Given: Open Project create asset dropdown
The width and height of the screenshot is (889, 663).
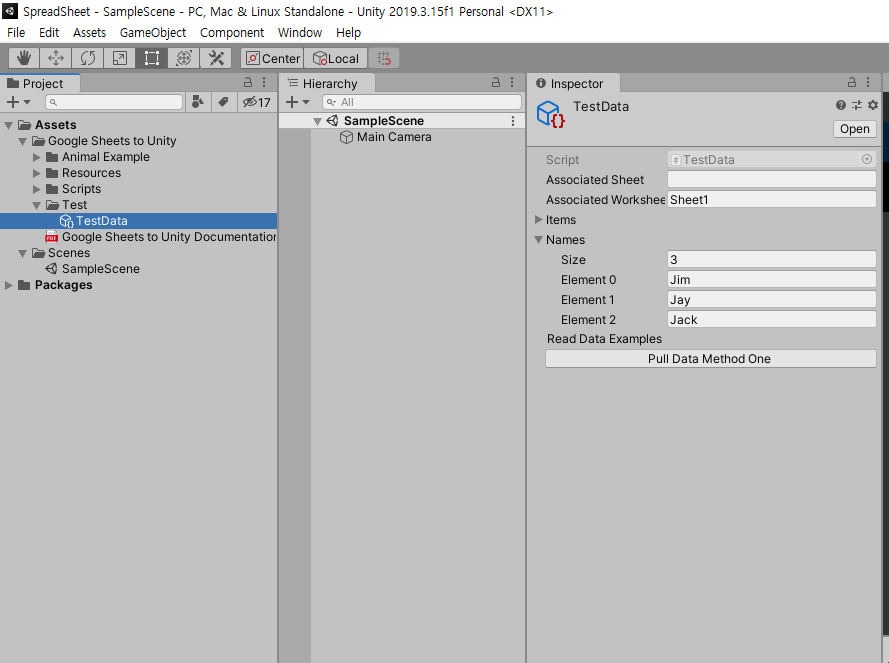Looking at the screenshot, I should 18,102.
